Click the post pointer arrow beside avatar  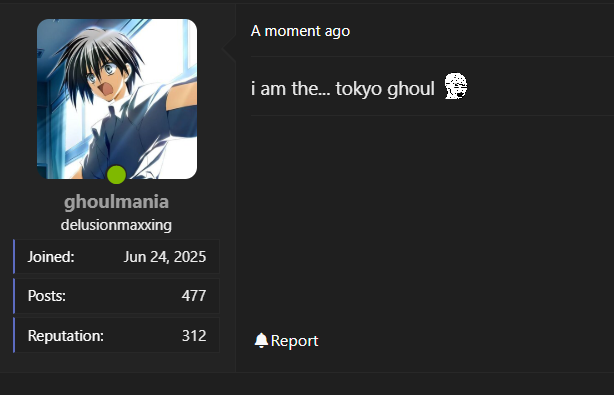click(229, 49)
